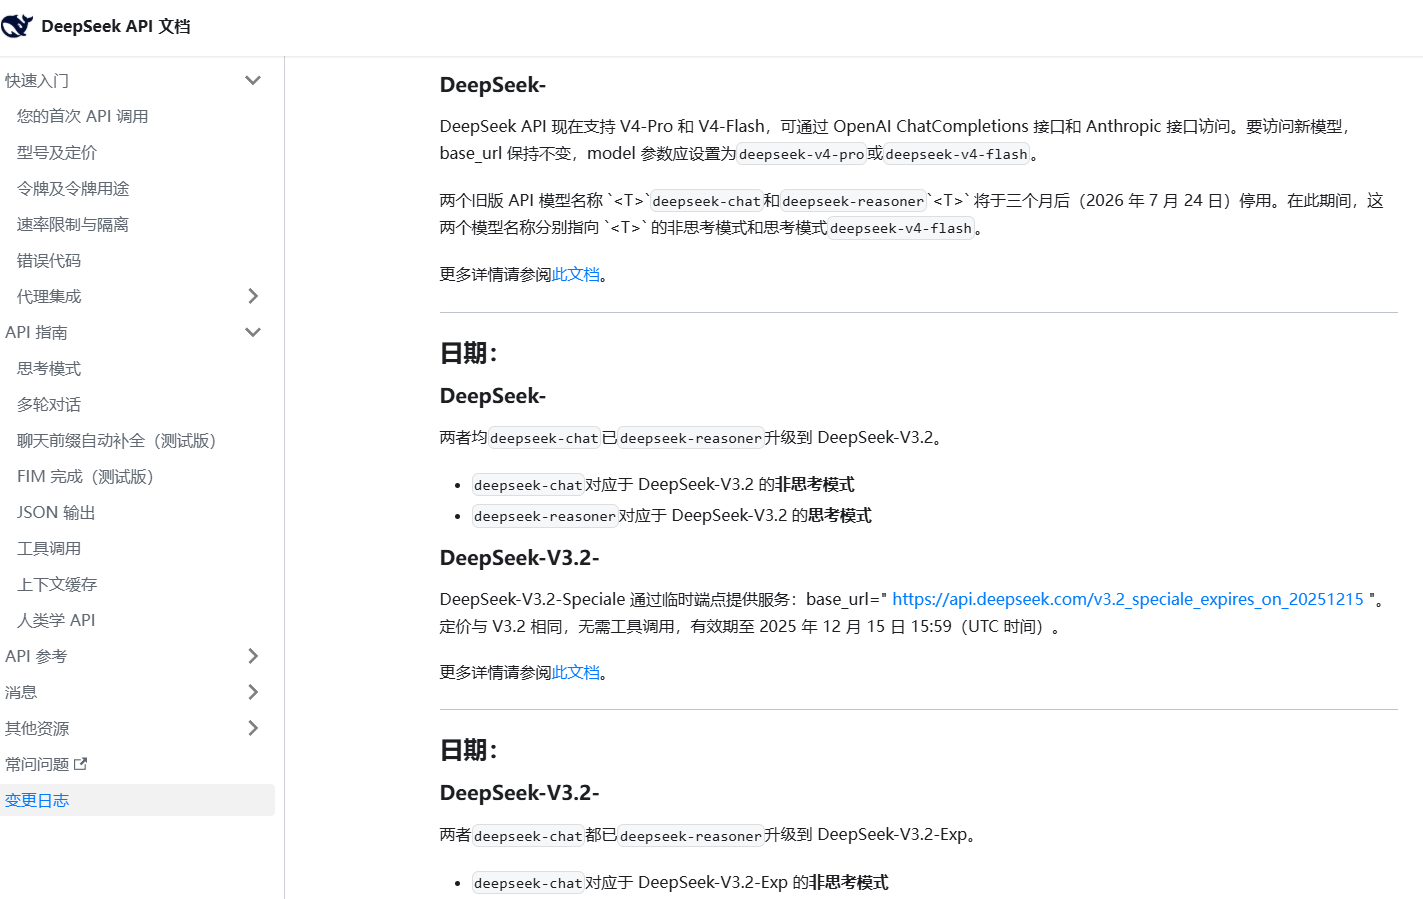Expand the 消息 section chevron

coord(253,692)
